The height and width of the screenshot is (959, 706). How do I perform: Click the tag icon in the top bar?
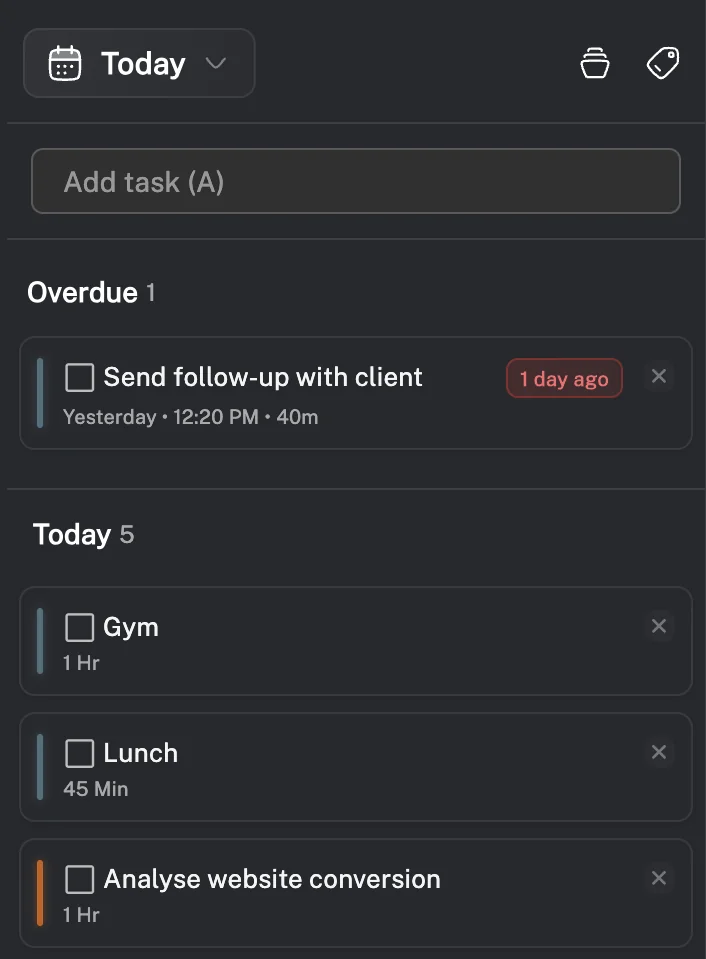[x=662, y=62]
